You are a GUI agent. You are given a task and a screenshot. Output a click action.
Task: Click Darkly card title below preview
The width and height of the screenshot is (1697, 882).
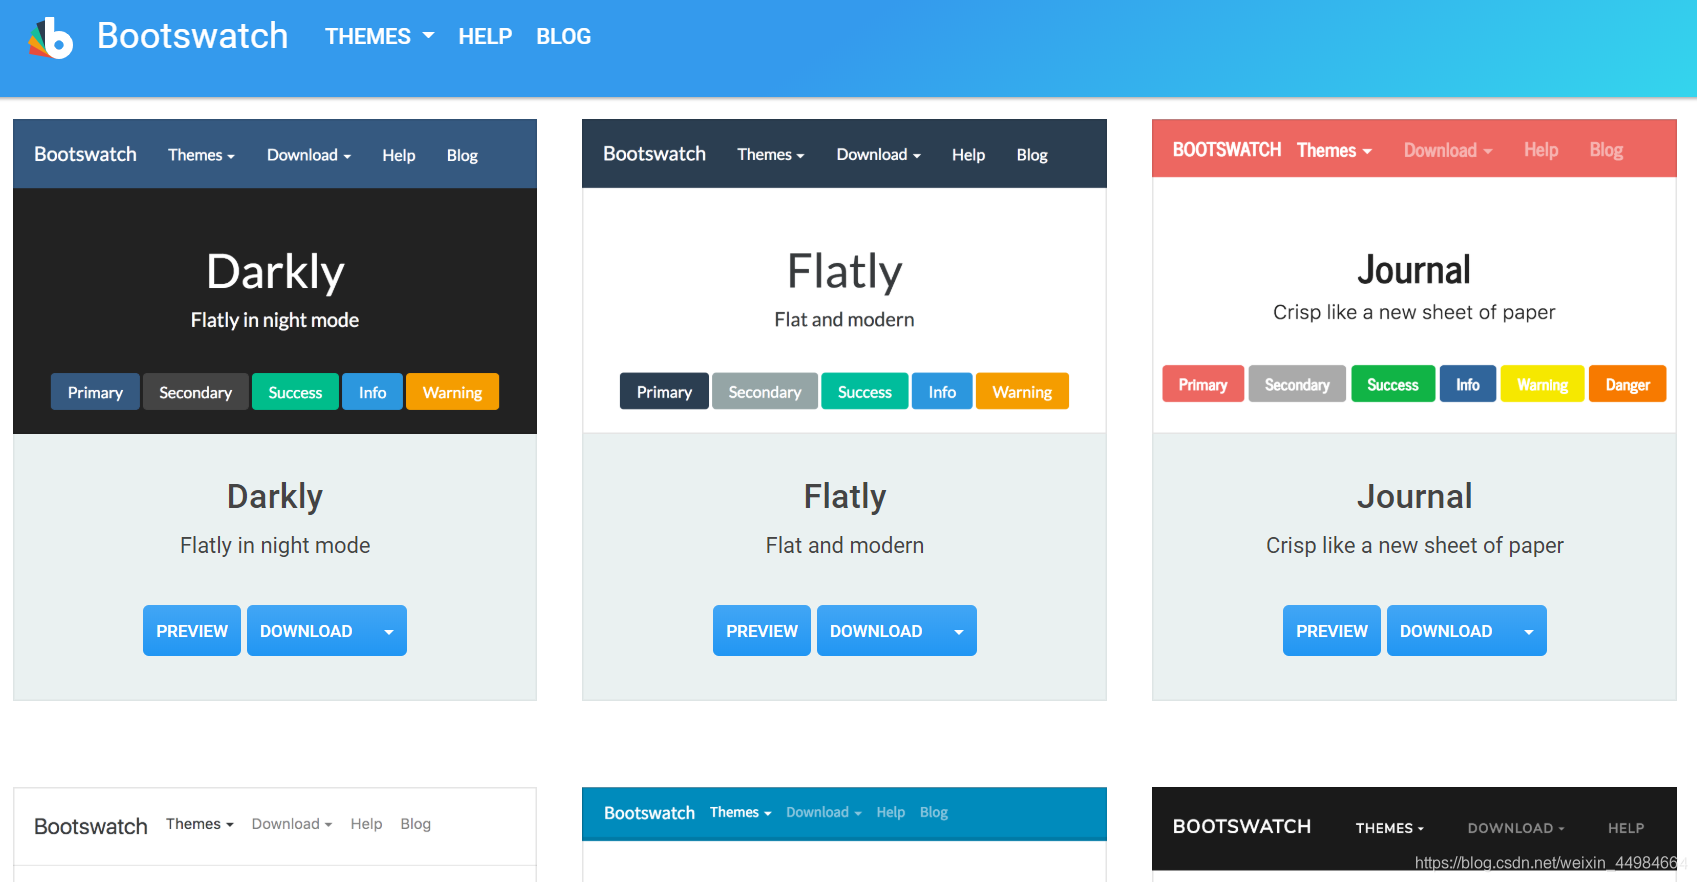click(275, 497)
